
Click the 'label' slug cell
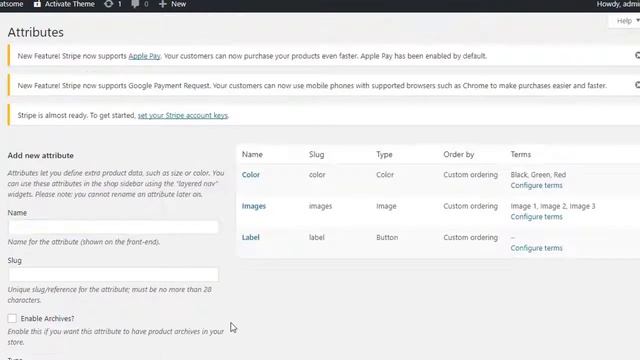click(x=317, y=238)
